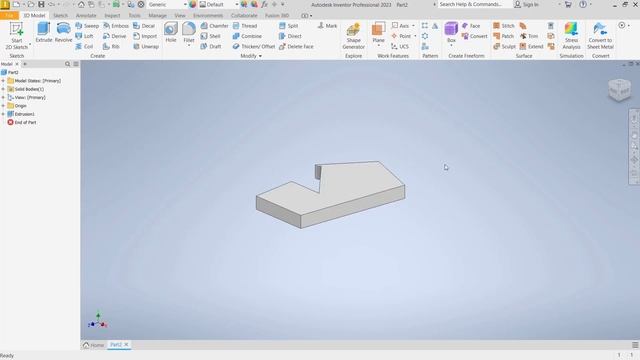640x360 pixels.
Task: Expand Model States node
Action: 3,81
